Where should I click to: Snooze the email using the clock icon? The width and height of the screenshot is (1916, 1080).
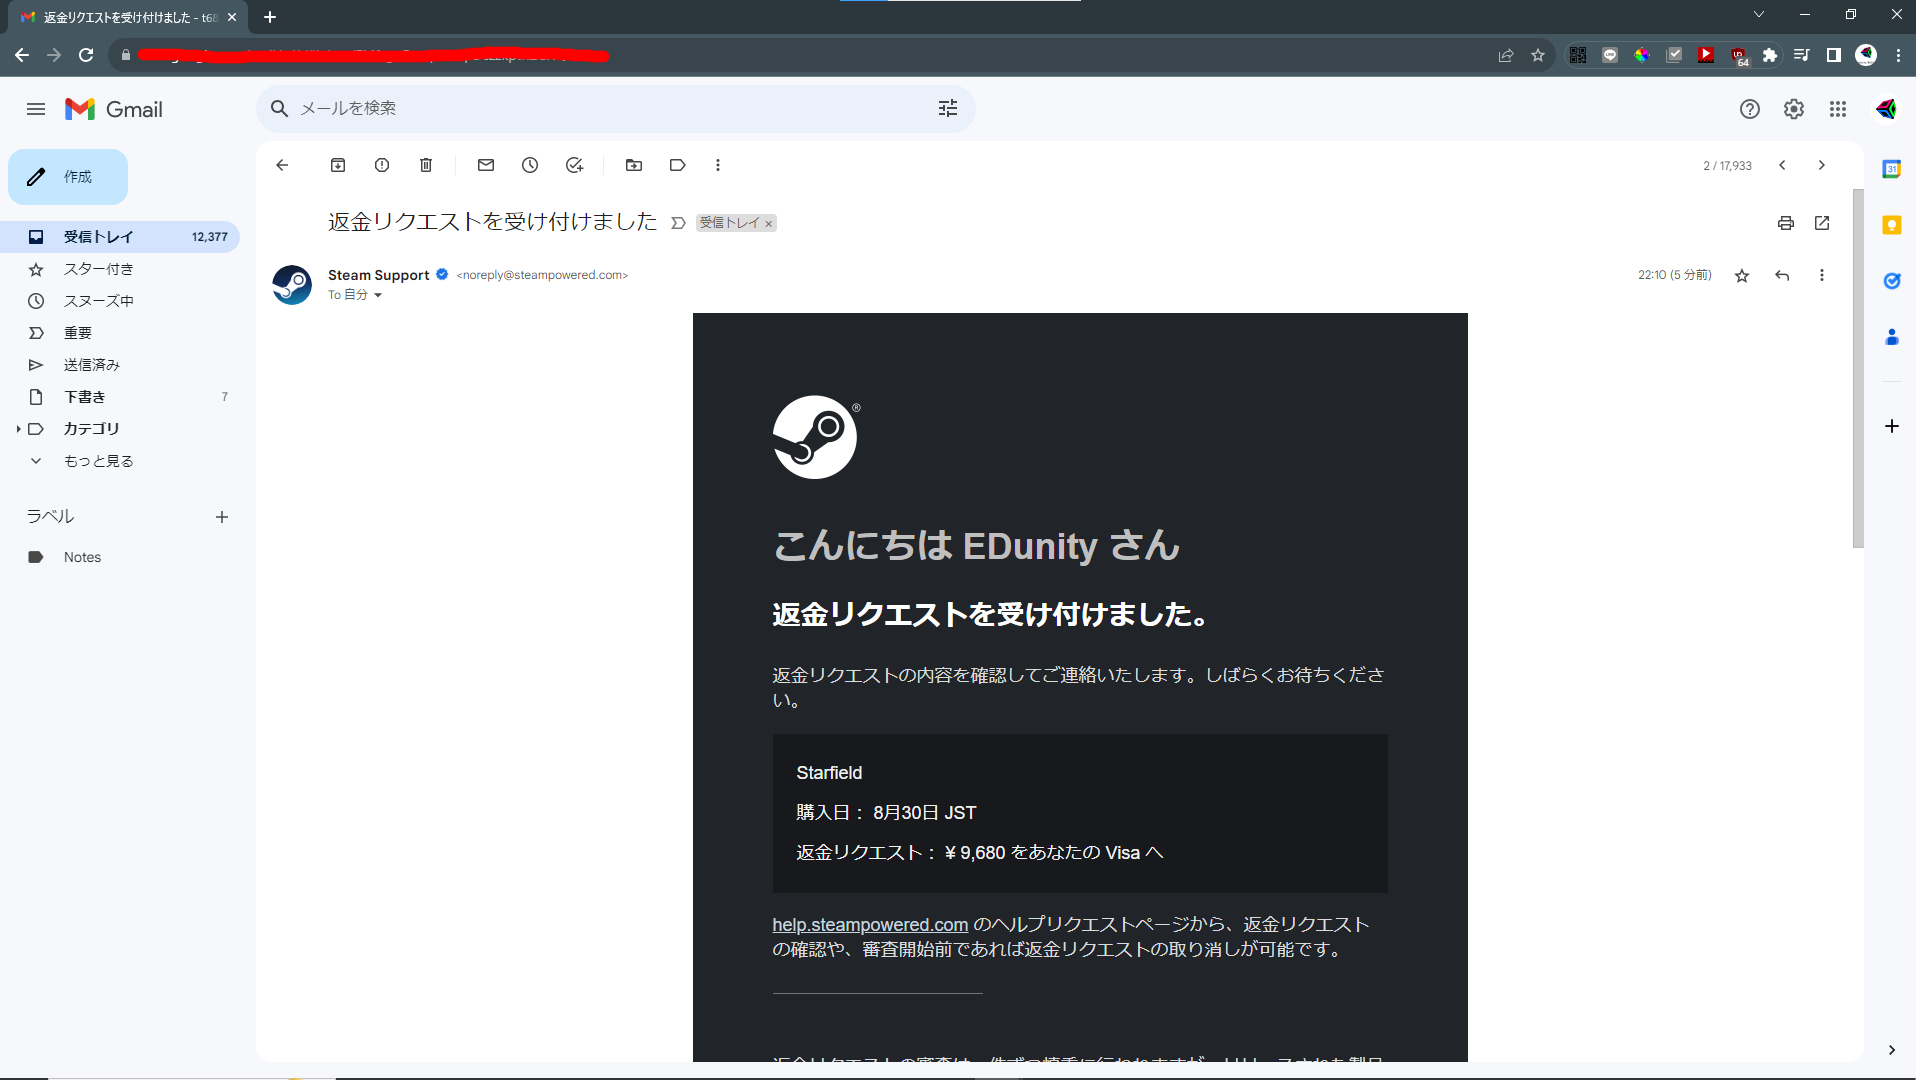point(529,165)
